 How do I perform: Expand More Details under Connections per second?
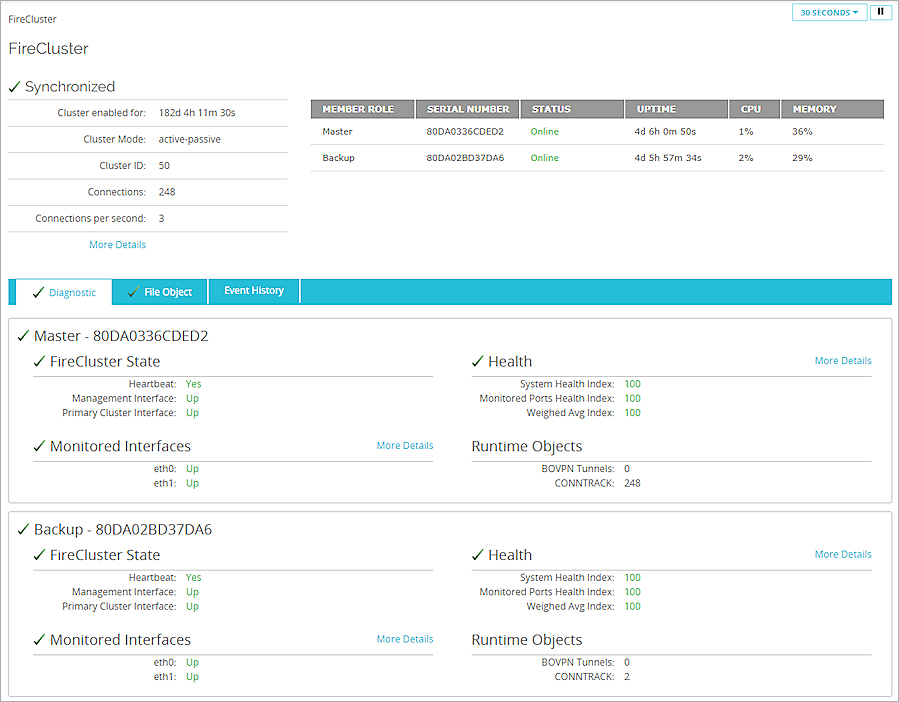point(117,244)
